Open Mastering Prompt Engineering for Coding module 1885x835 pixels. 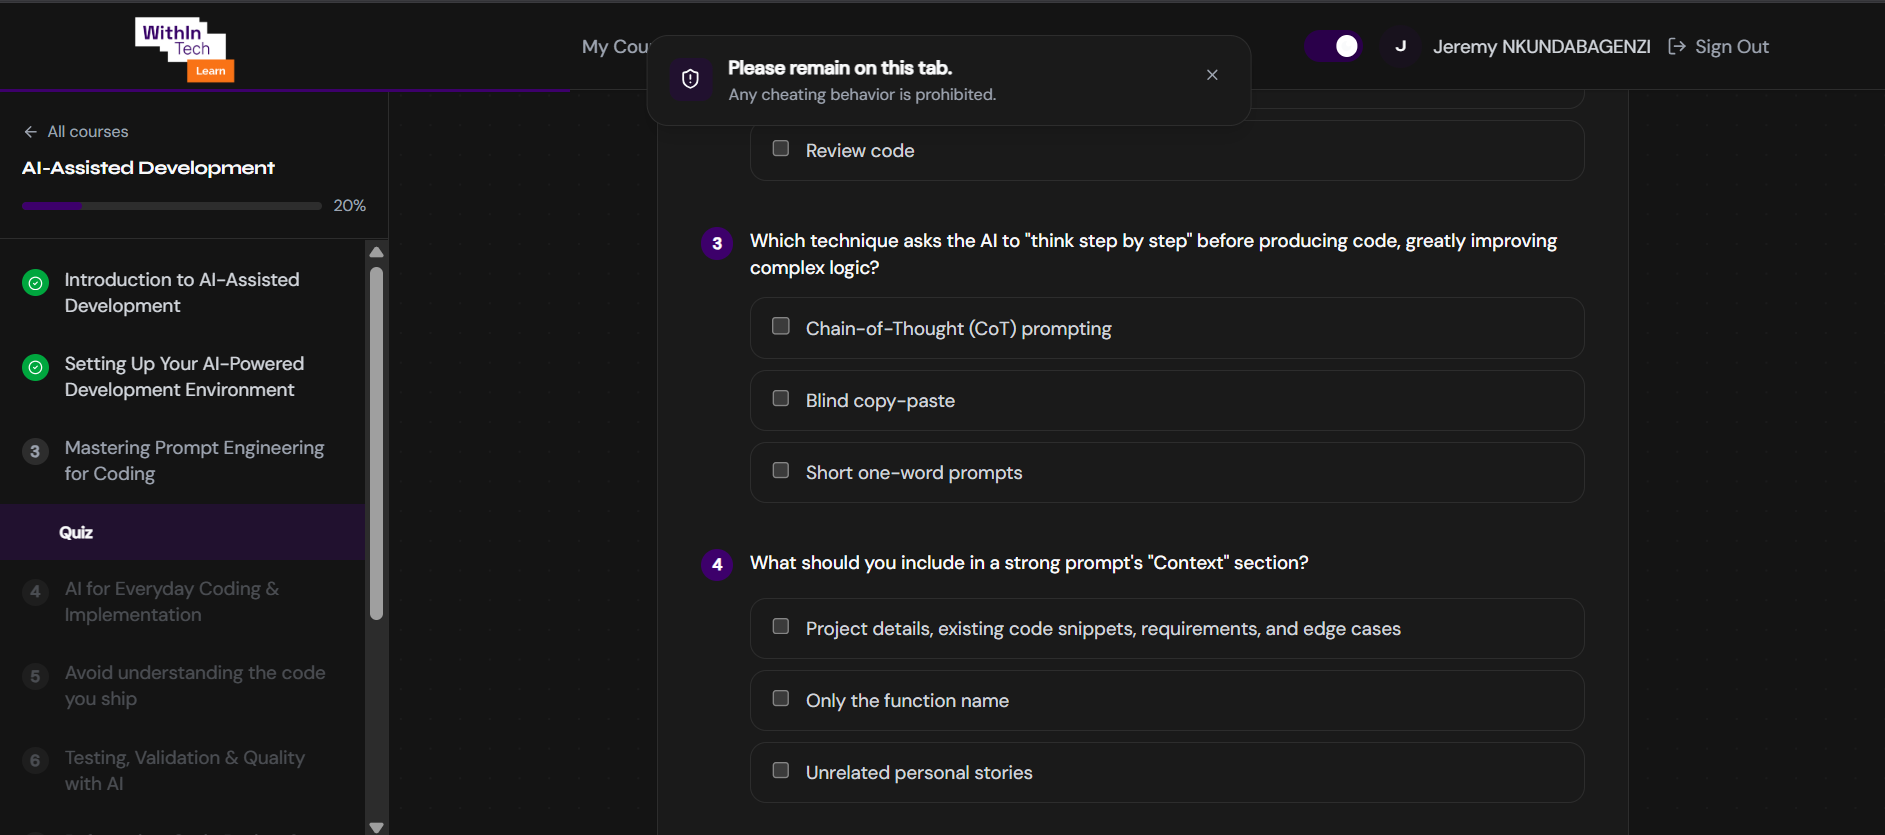coord(194,461)
